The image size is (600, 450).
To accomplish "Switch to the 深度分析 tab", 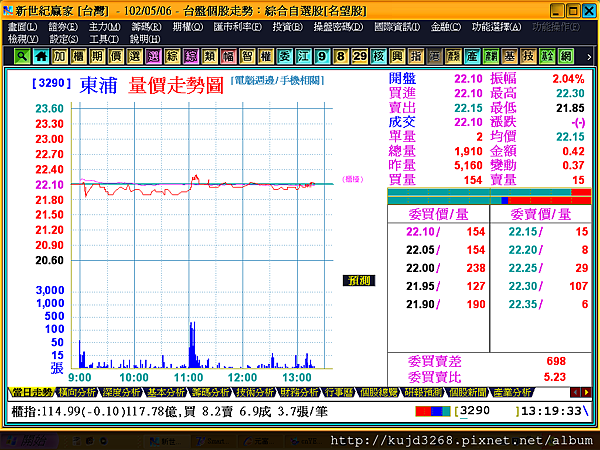I will click(121, 392).
